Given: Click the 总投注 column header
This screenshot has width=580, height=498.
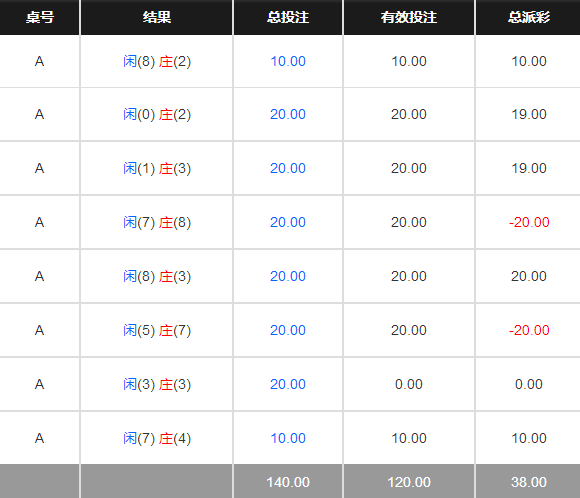Looking at the screenshot, I should pyautogui.click(x=288, y=17).
